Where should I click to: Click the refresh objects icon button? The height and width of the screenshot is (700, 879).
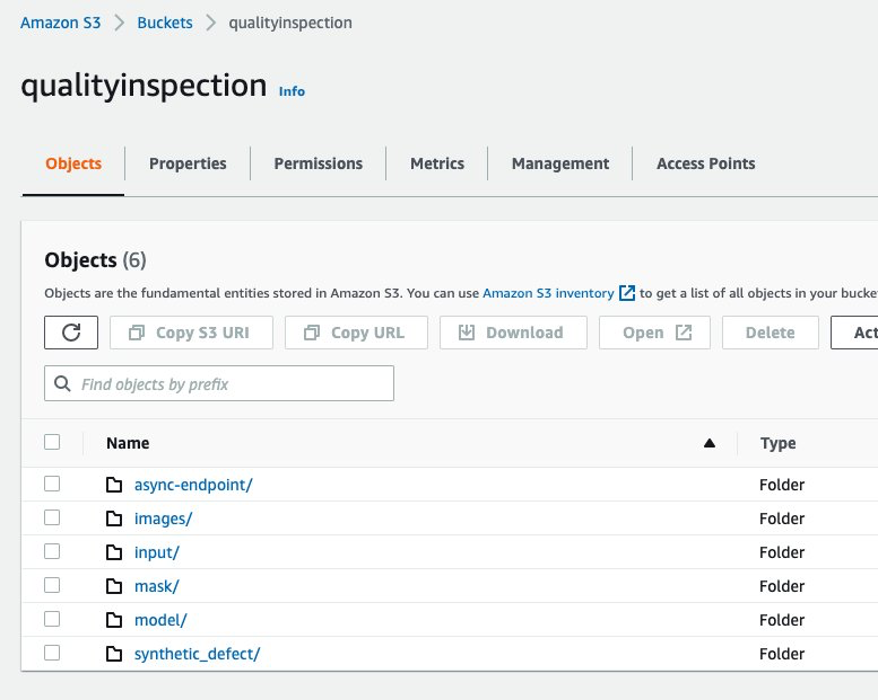(x=71, y=333)
